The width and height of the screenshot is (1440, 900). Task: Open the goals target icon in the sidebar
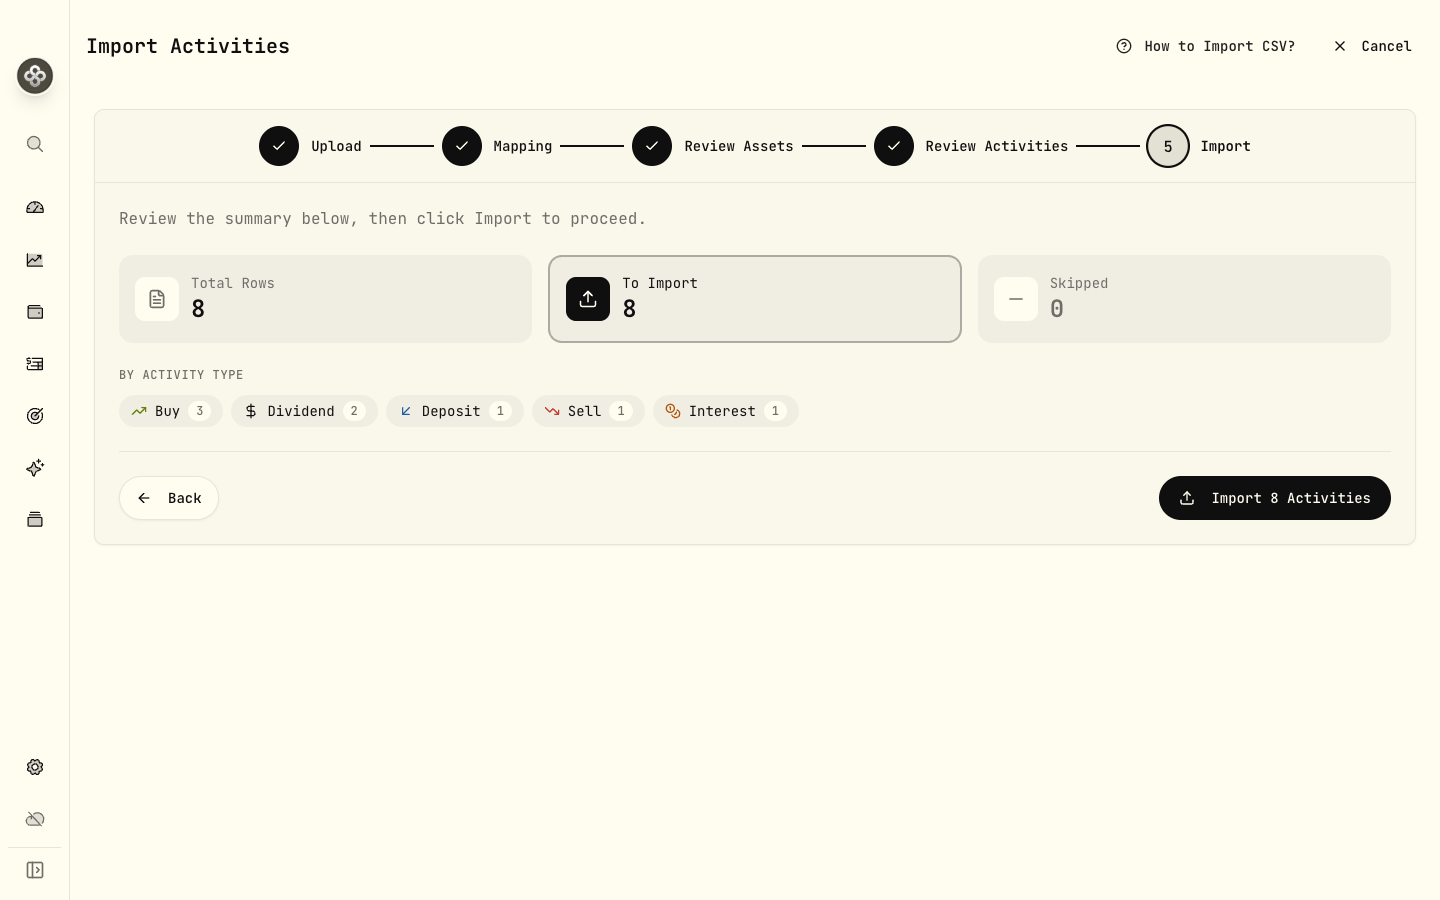pyautogui.click(x=35, y=416)
